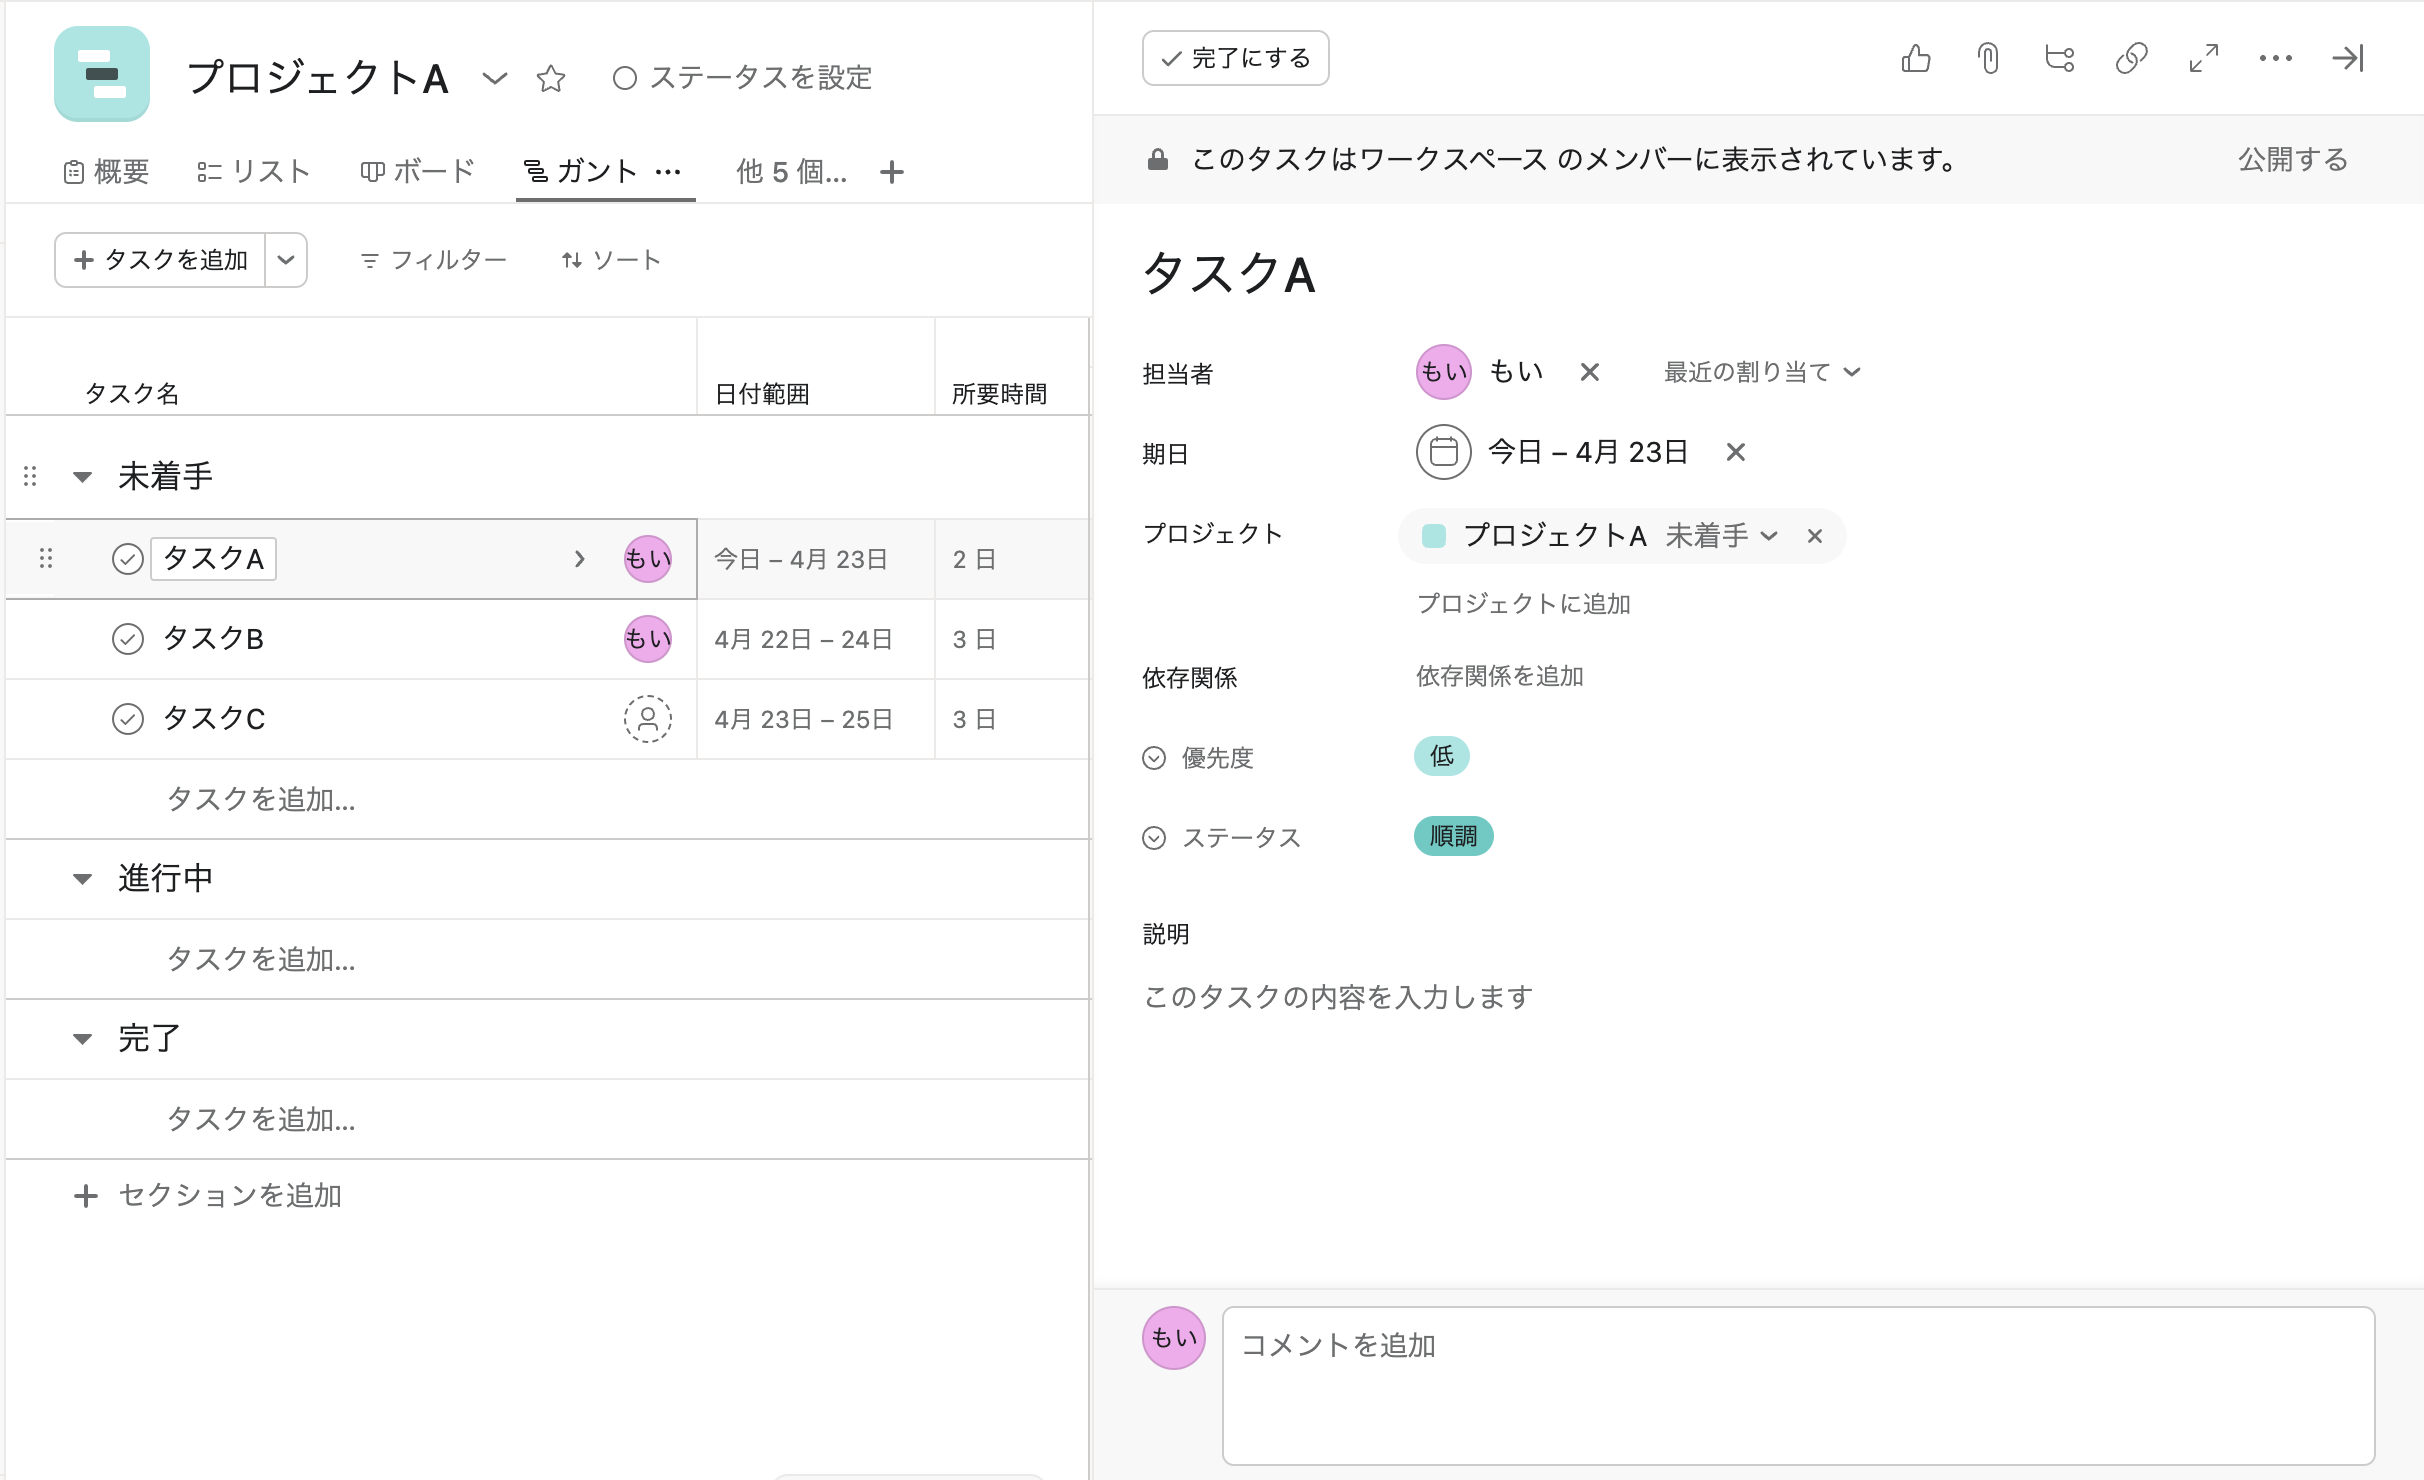Image resolution: width=2424 pixels, height=1480 pixels.
Task: Click プロジェクトに追加 link
Action: [x=1524, y=604]
